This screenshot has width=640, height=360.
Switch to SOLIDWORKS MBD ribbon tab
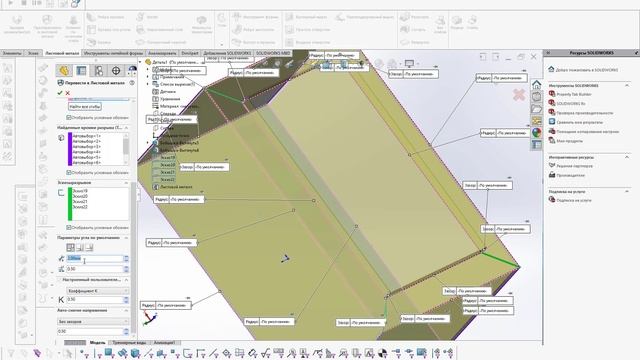click(x=273, y=53)
